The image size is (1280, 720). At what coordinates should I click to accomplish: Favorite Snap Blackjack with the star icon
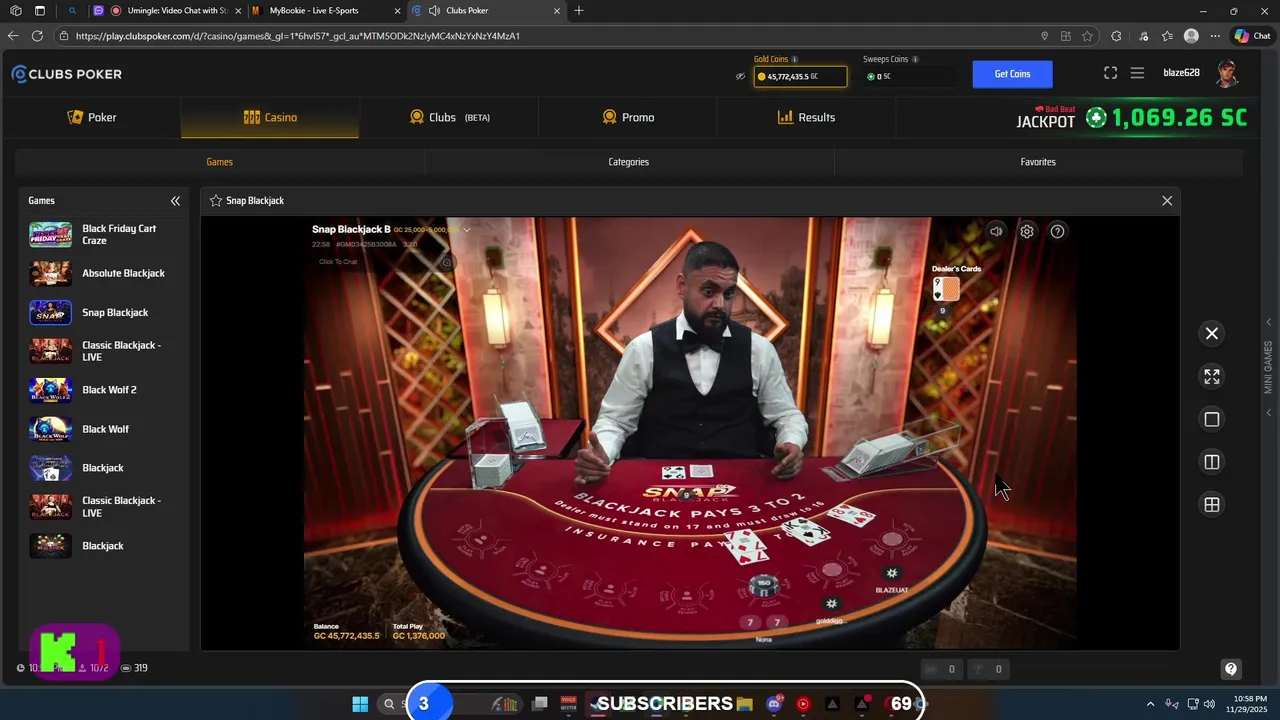(x=215, y=201)
